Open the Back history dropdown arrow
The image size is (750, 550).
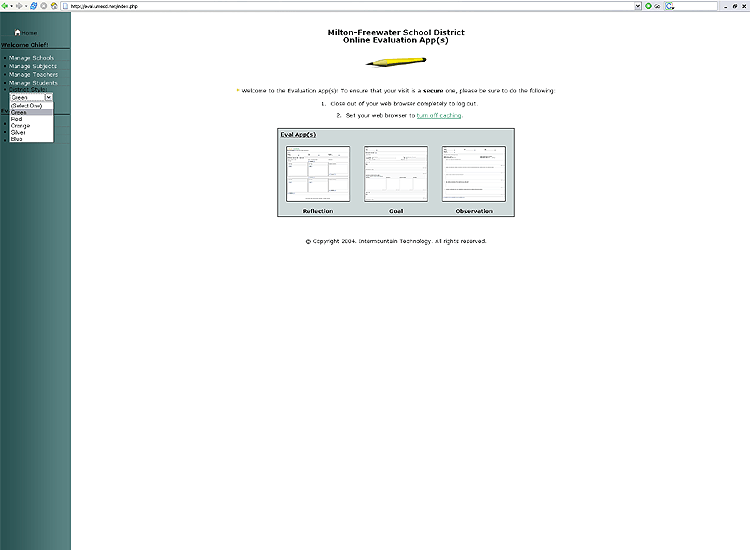click(x=11, y=6)
